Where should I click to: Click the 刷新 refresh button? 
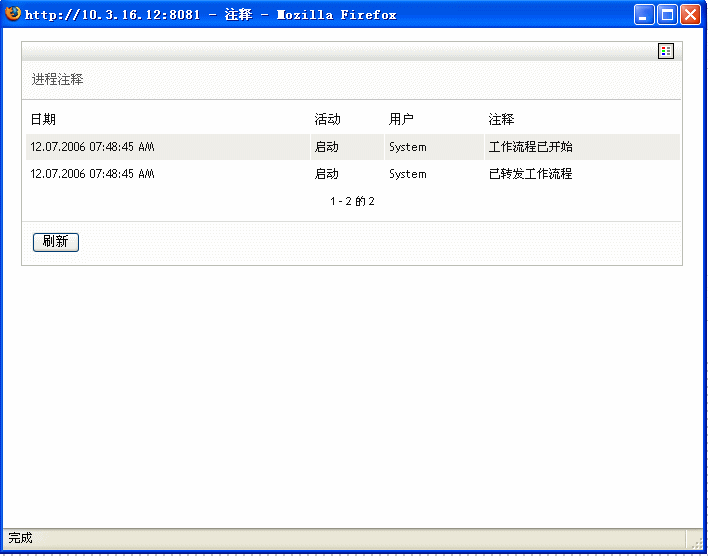coord(56,242)
